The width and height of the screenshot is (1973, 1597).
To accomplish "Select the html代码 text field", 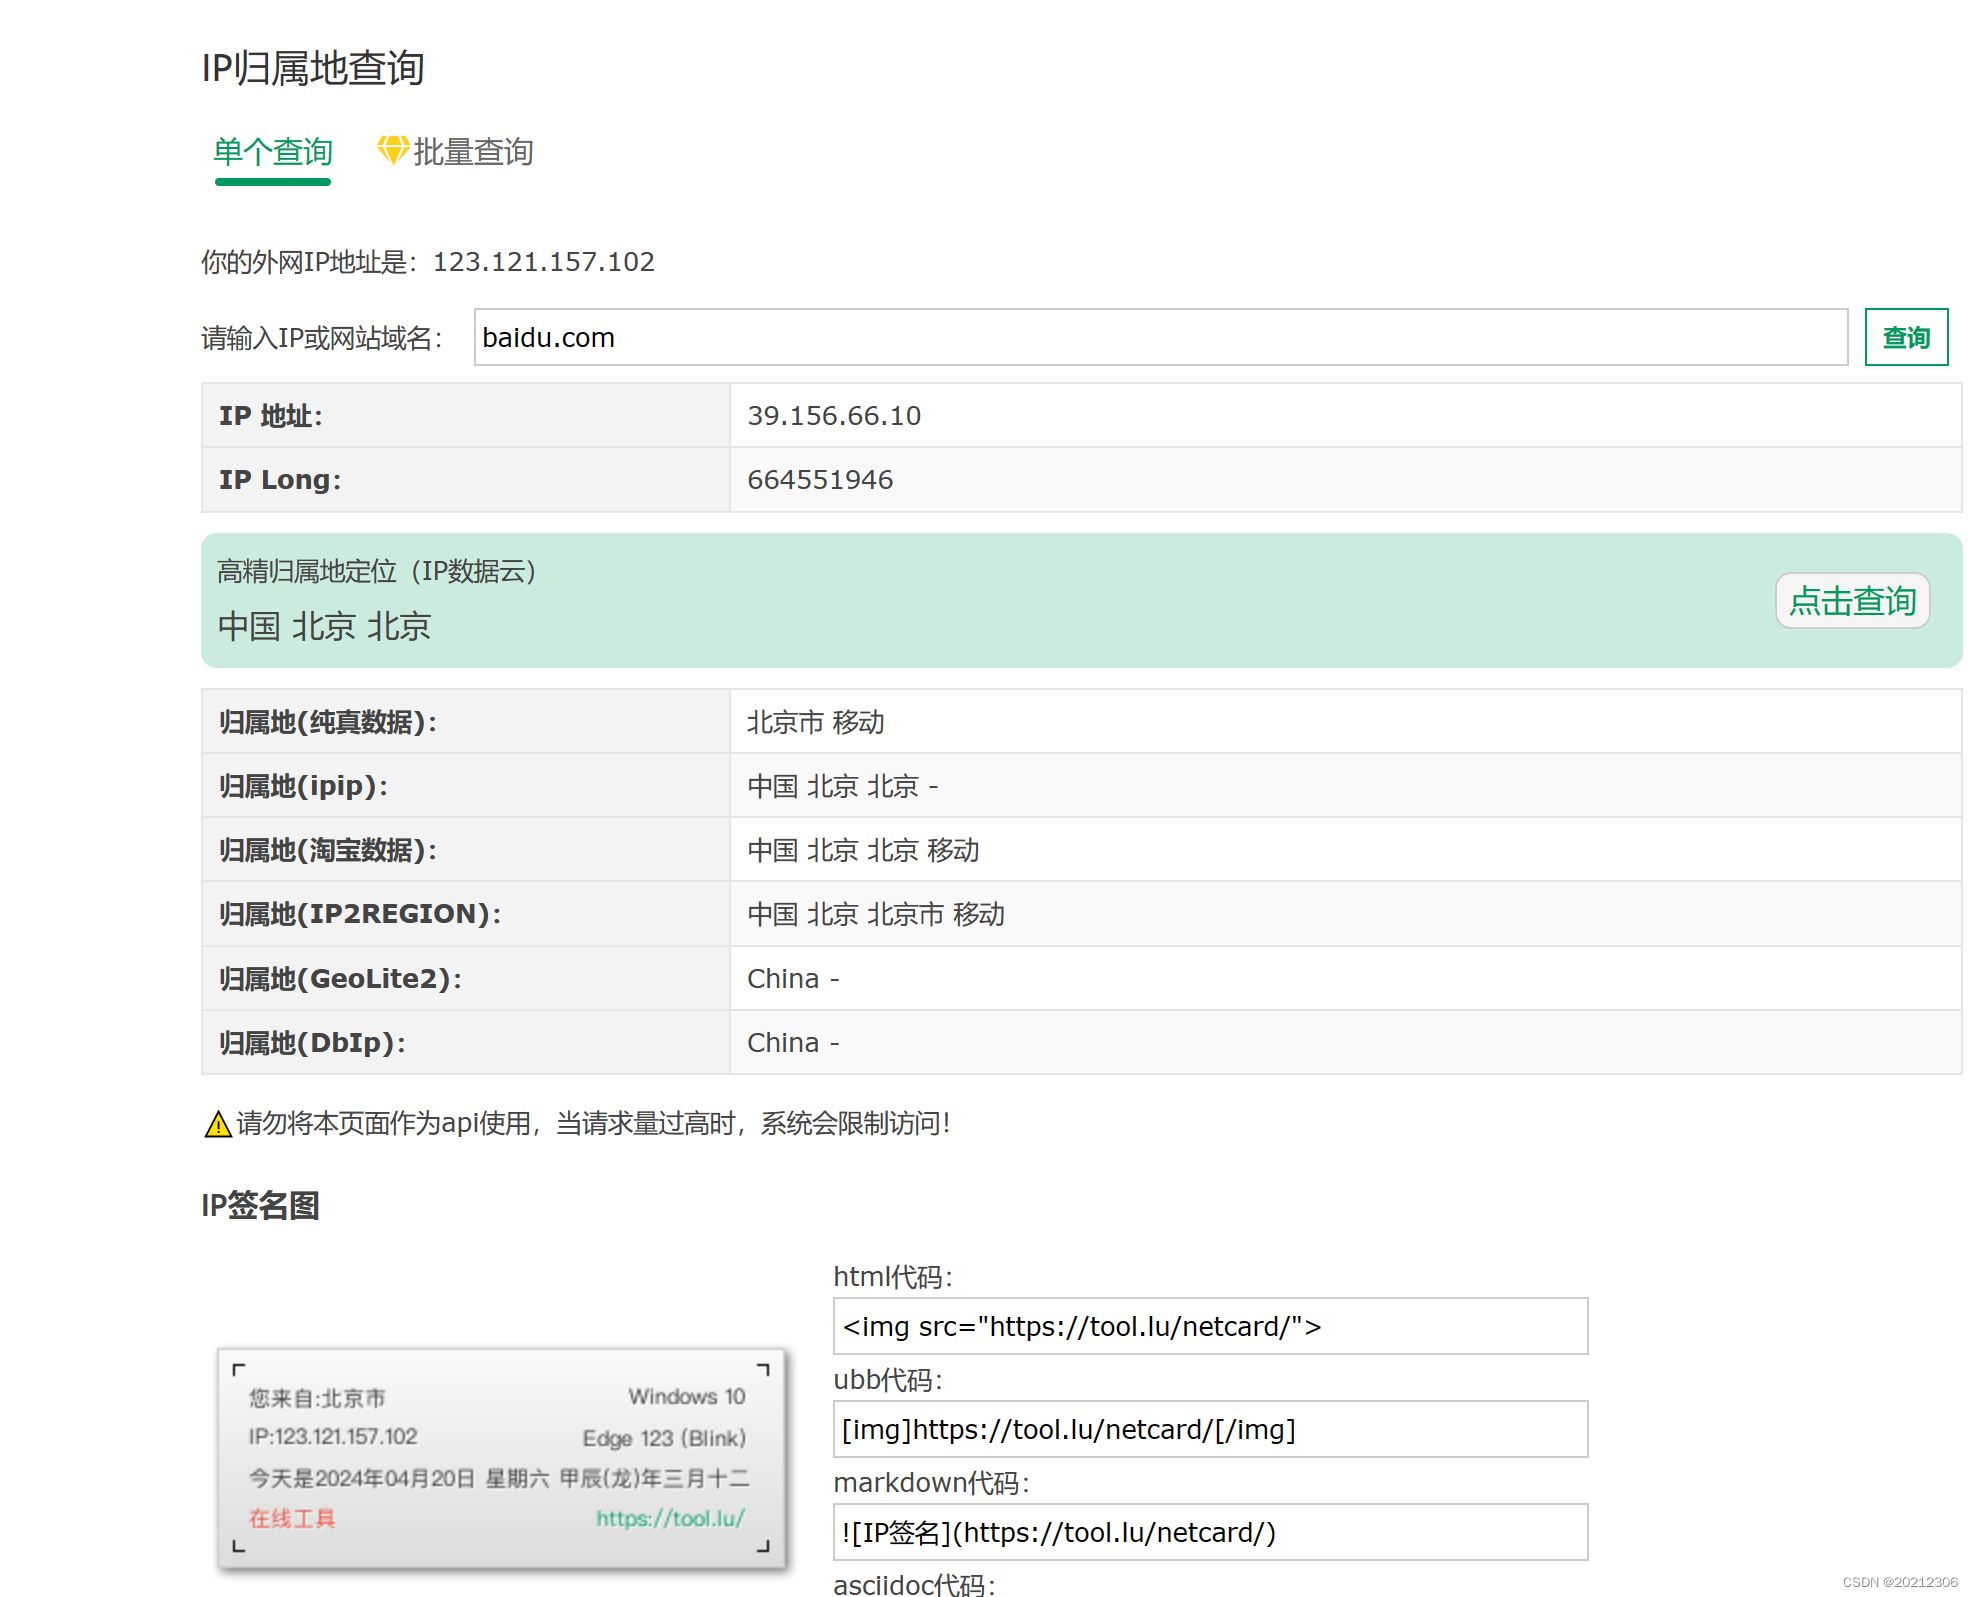I will click(x=1209, y=1326).
